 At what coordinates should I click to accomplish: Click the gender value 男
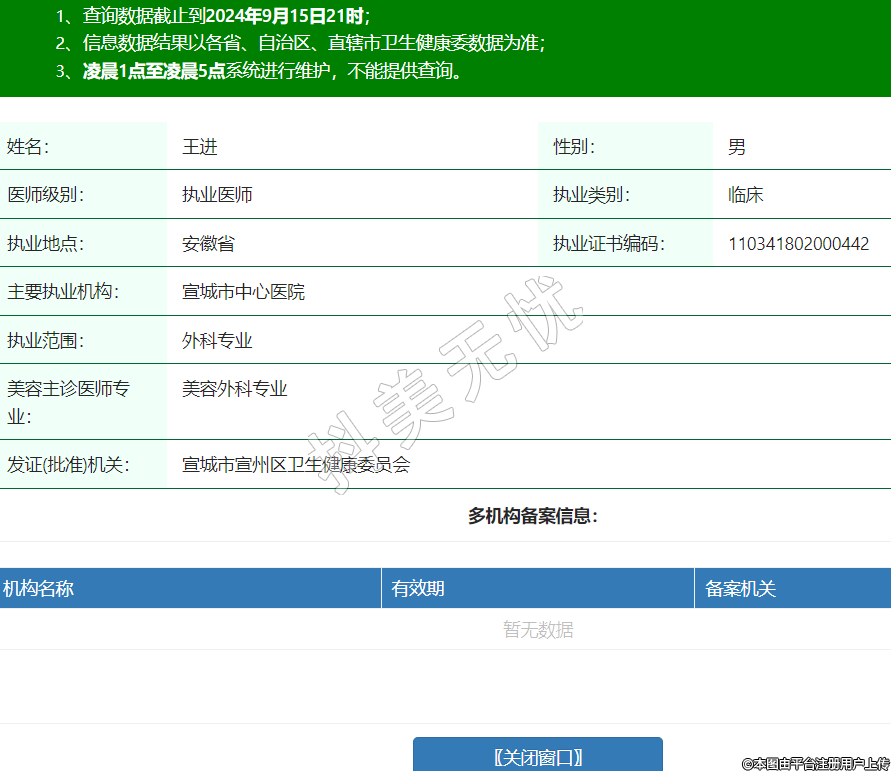coord(737,147)
